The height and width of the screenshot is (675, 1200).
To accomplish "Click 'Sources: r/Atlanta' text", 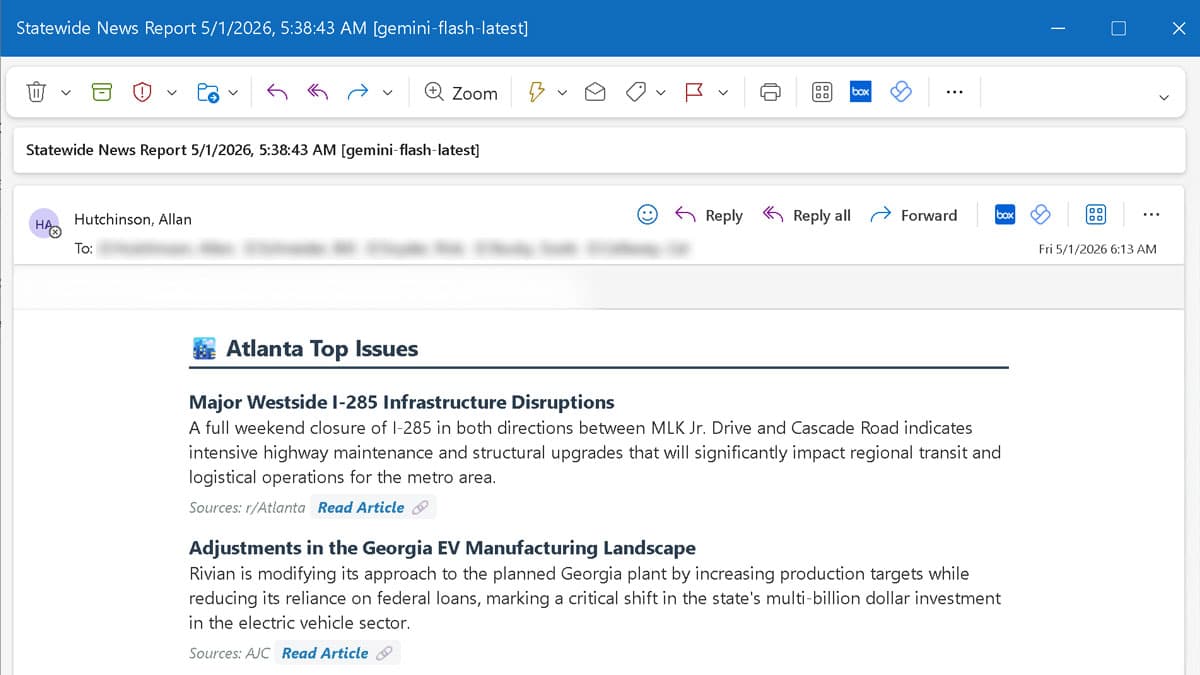I will 247,507.
